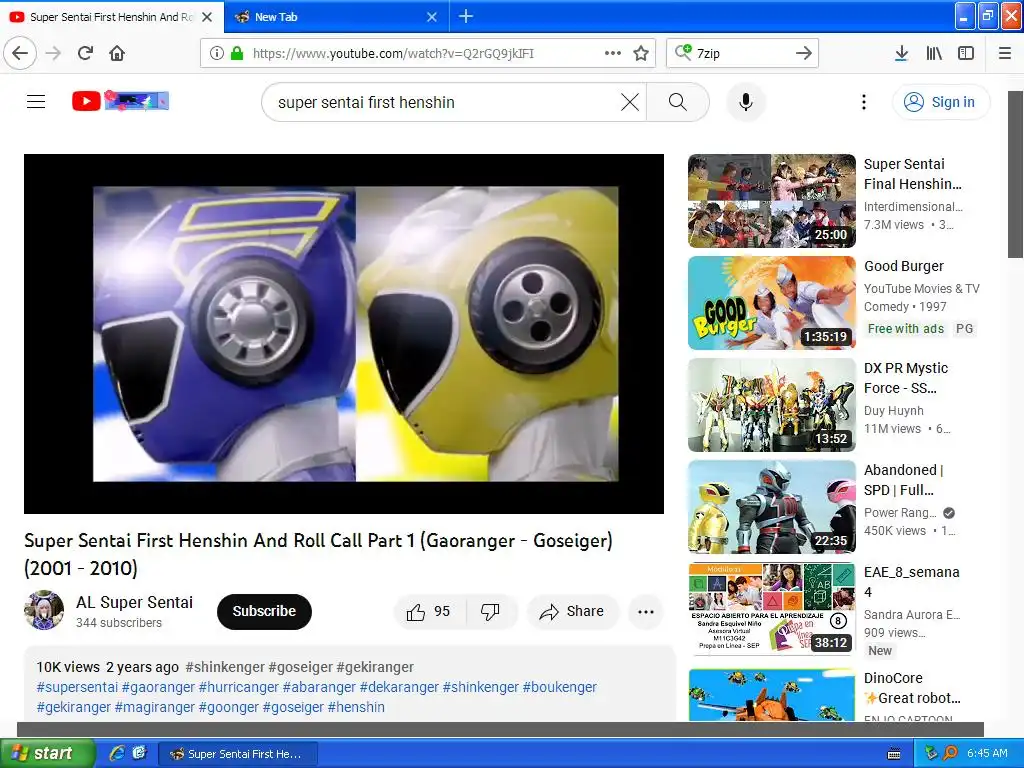1024x768 pixels.
Task: Sign in to YouTube
Action: (941, 102)
